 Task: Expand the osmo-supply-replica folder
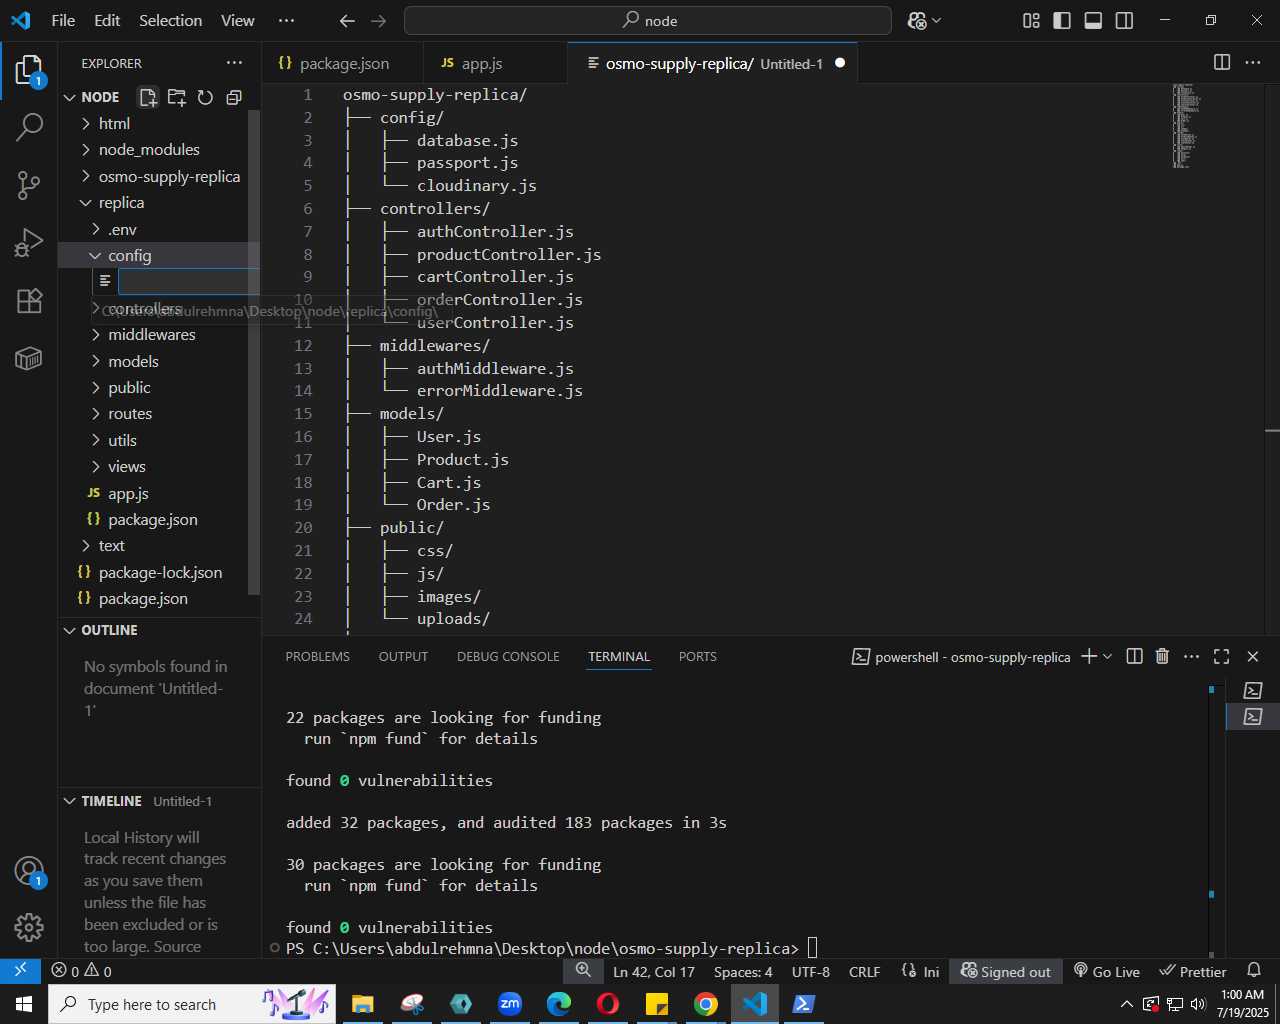[169, 177]
